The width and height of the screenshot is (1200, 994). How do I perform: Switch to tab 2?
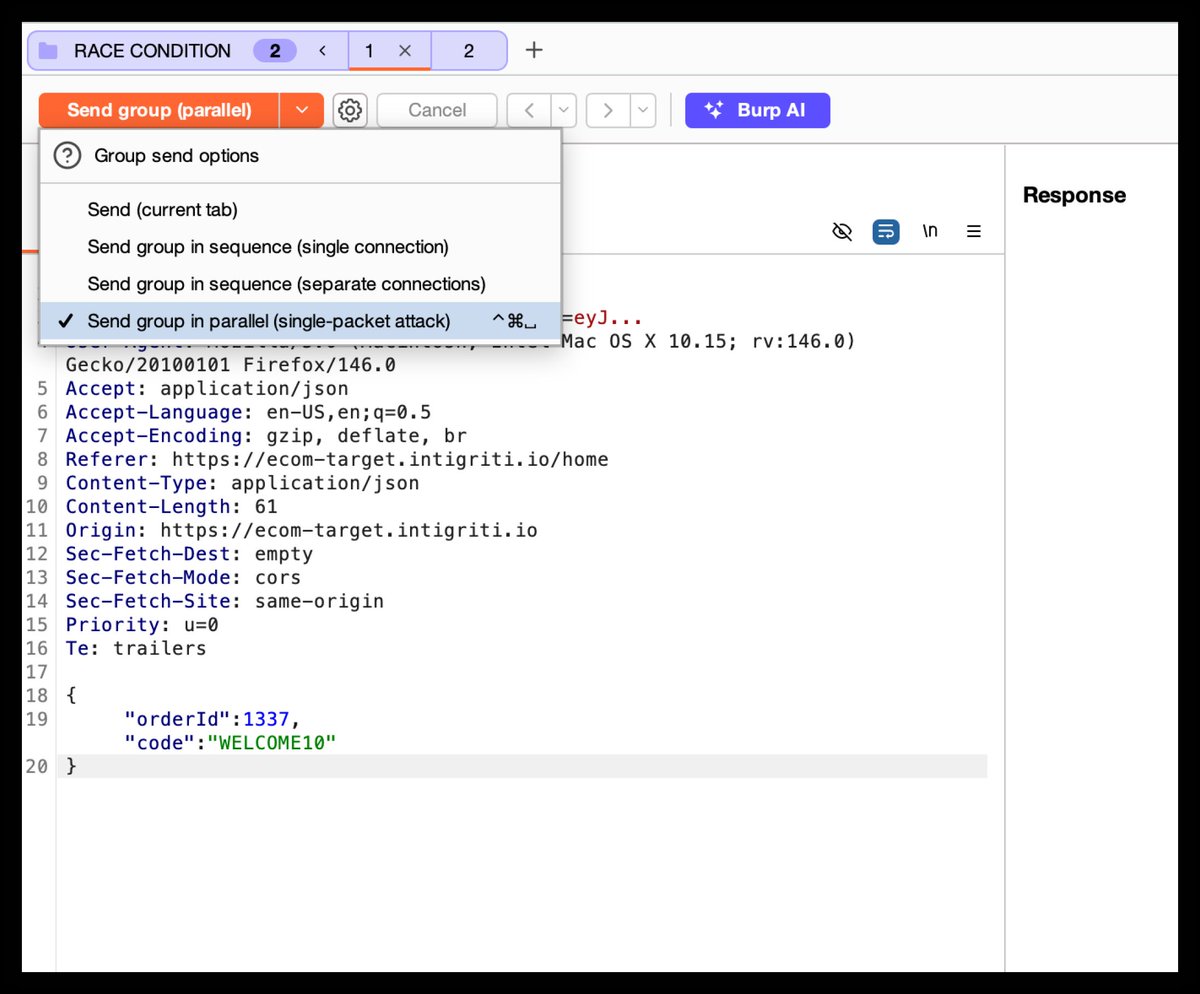(x=468, y=51)
